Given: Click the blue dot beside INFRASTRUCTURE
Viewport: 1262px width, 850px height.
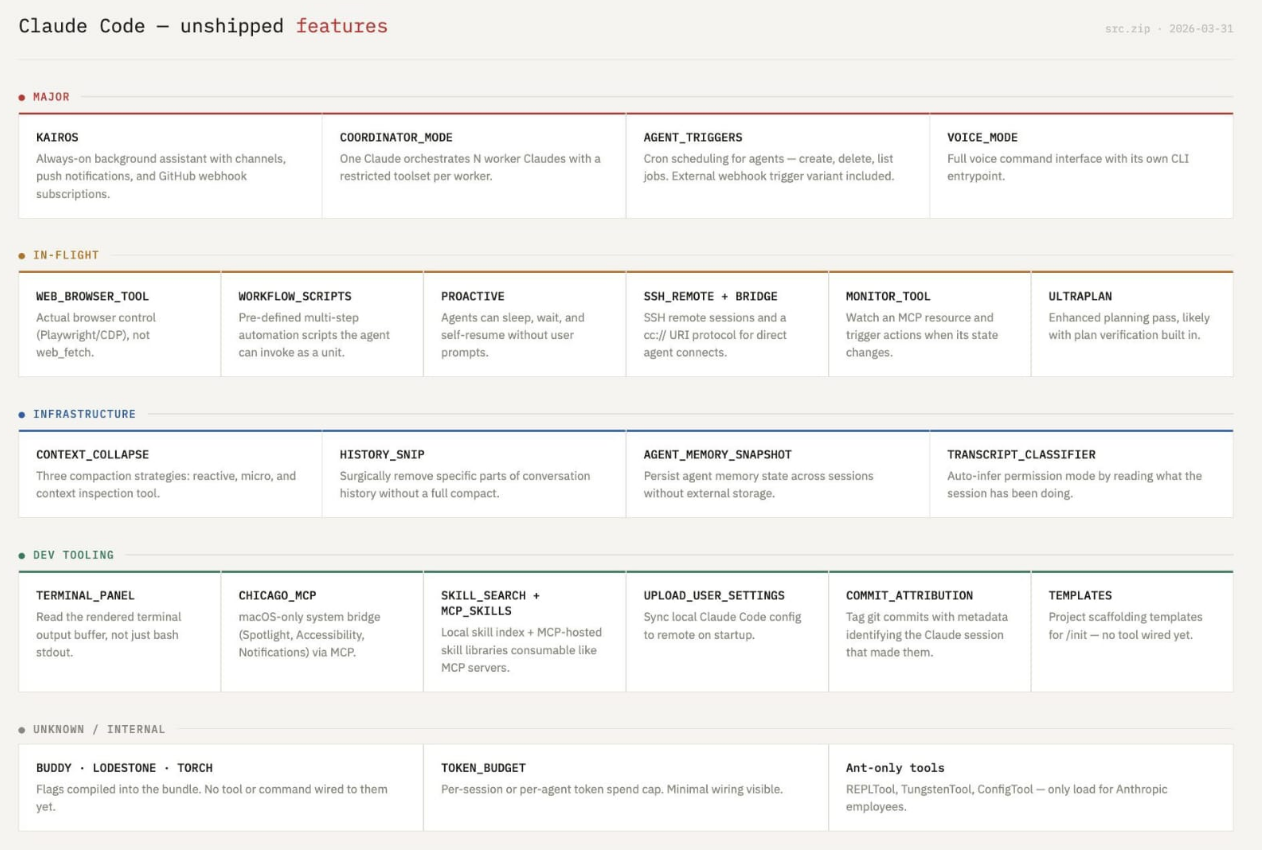Looking at the screenshot, I should pos(22,414).
